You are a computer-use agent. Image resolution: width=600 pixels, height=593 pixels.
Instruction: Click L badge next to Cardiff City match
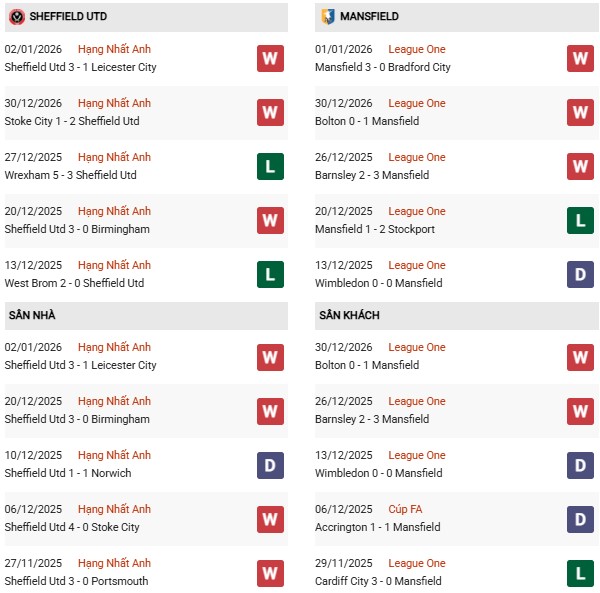580,572
